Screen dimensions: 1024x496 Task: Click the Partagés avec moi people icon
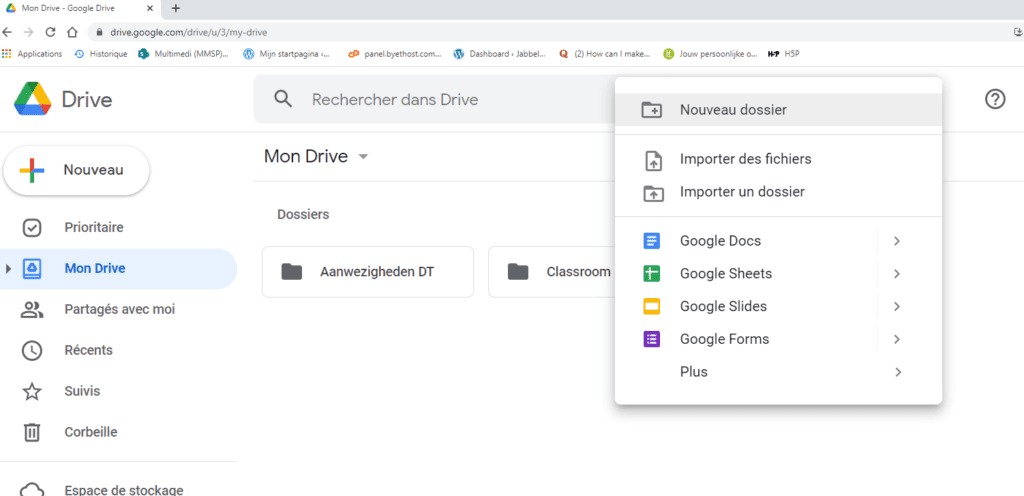pos(32,309)
